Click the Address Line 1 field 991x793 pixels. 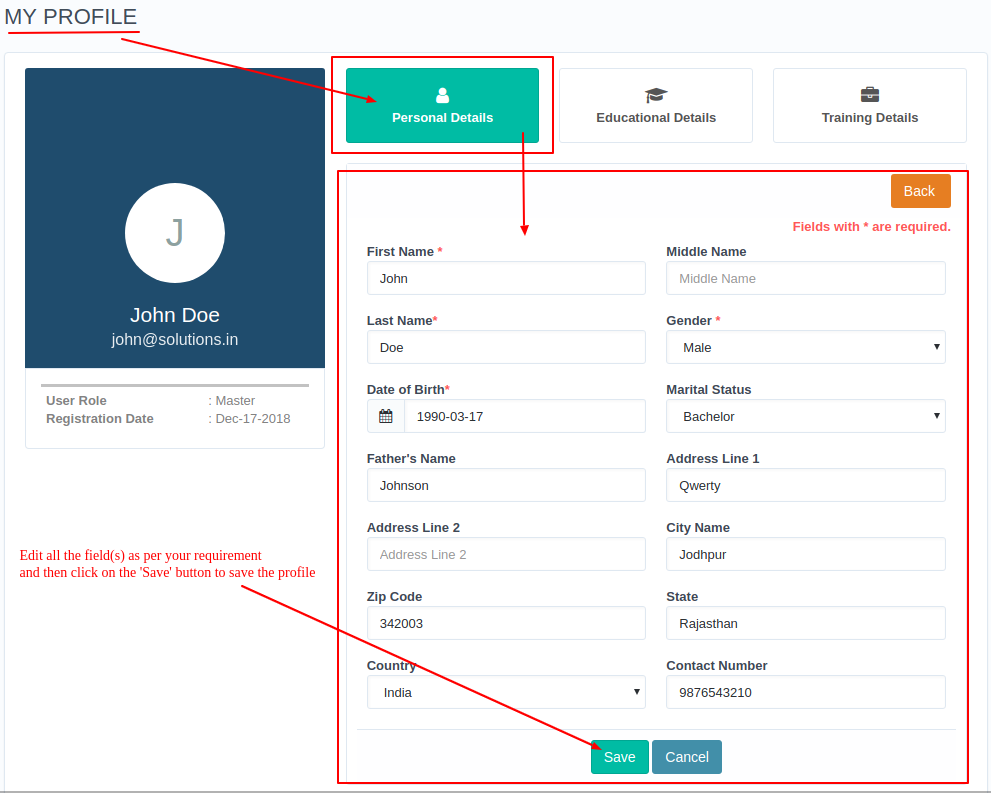tap(805, 485)
